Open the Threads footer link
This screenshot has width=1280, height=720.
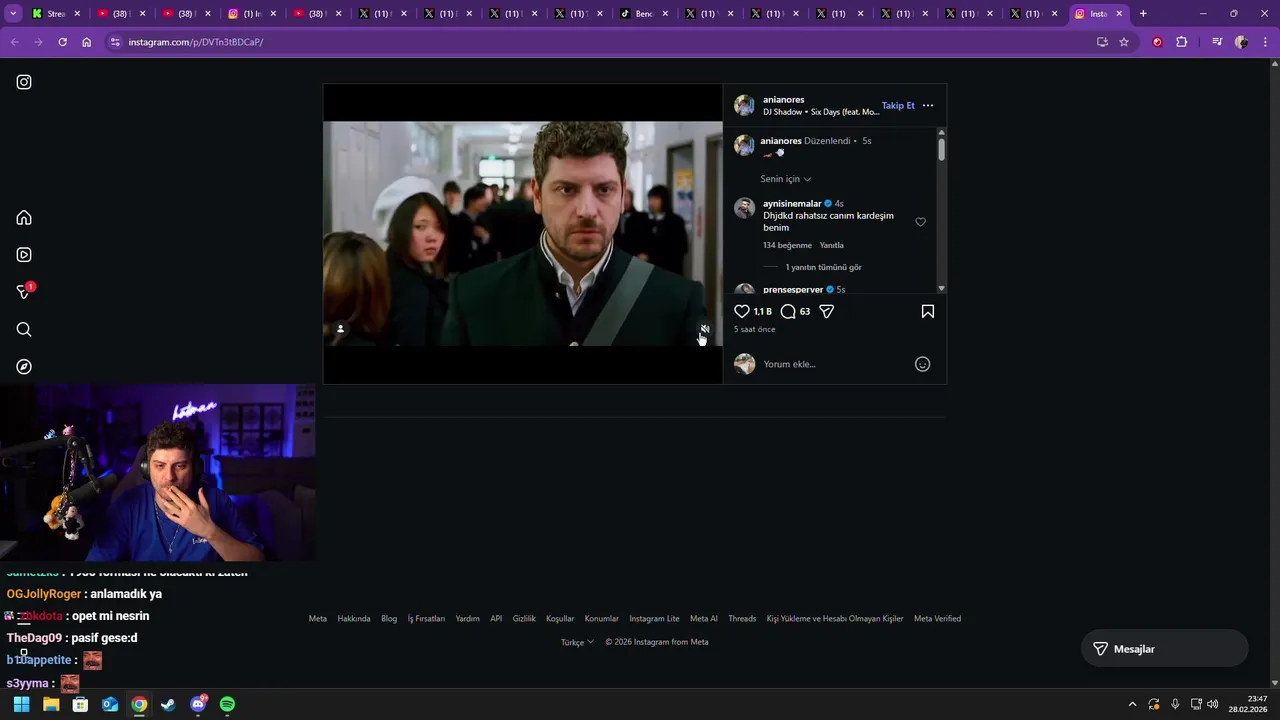point(742,618)
